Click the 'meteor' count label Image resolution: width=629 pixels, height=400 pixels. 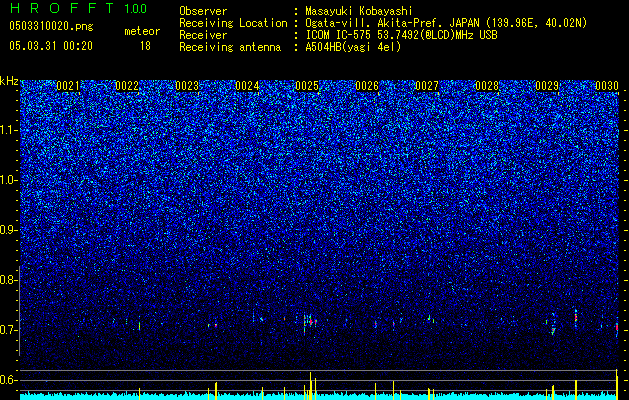tap(142, 31)
